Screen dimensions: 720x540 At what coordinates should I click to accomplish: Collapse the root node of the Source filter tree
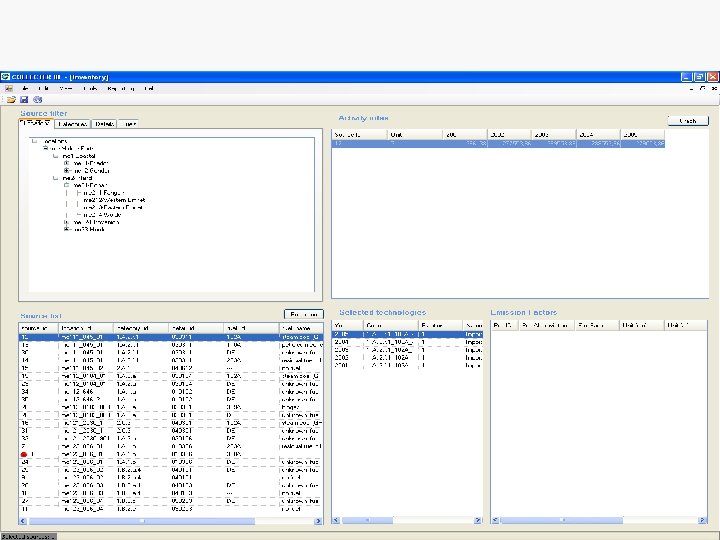pyautogui.click(x=36, y=141)
